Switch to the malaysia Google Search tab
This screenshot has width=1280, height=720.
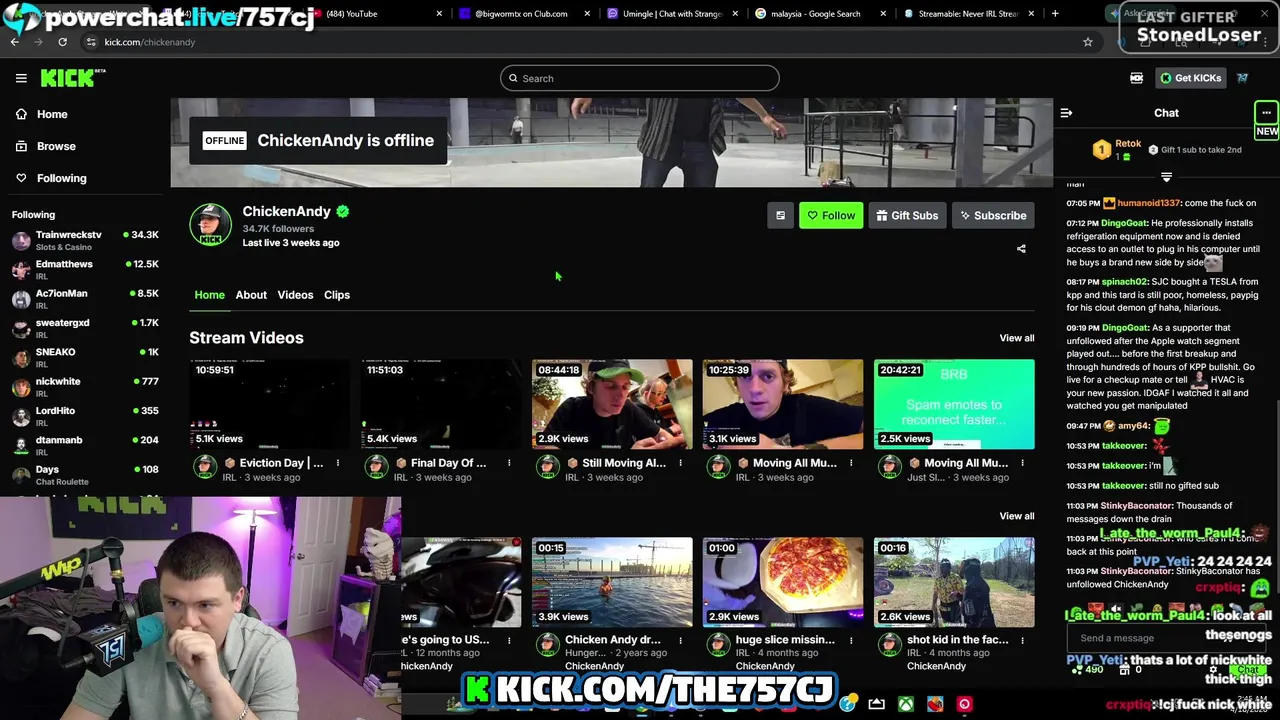820,14
